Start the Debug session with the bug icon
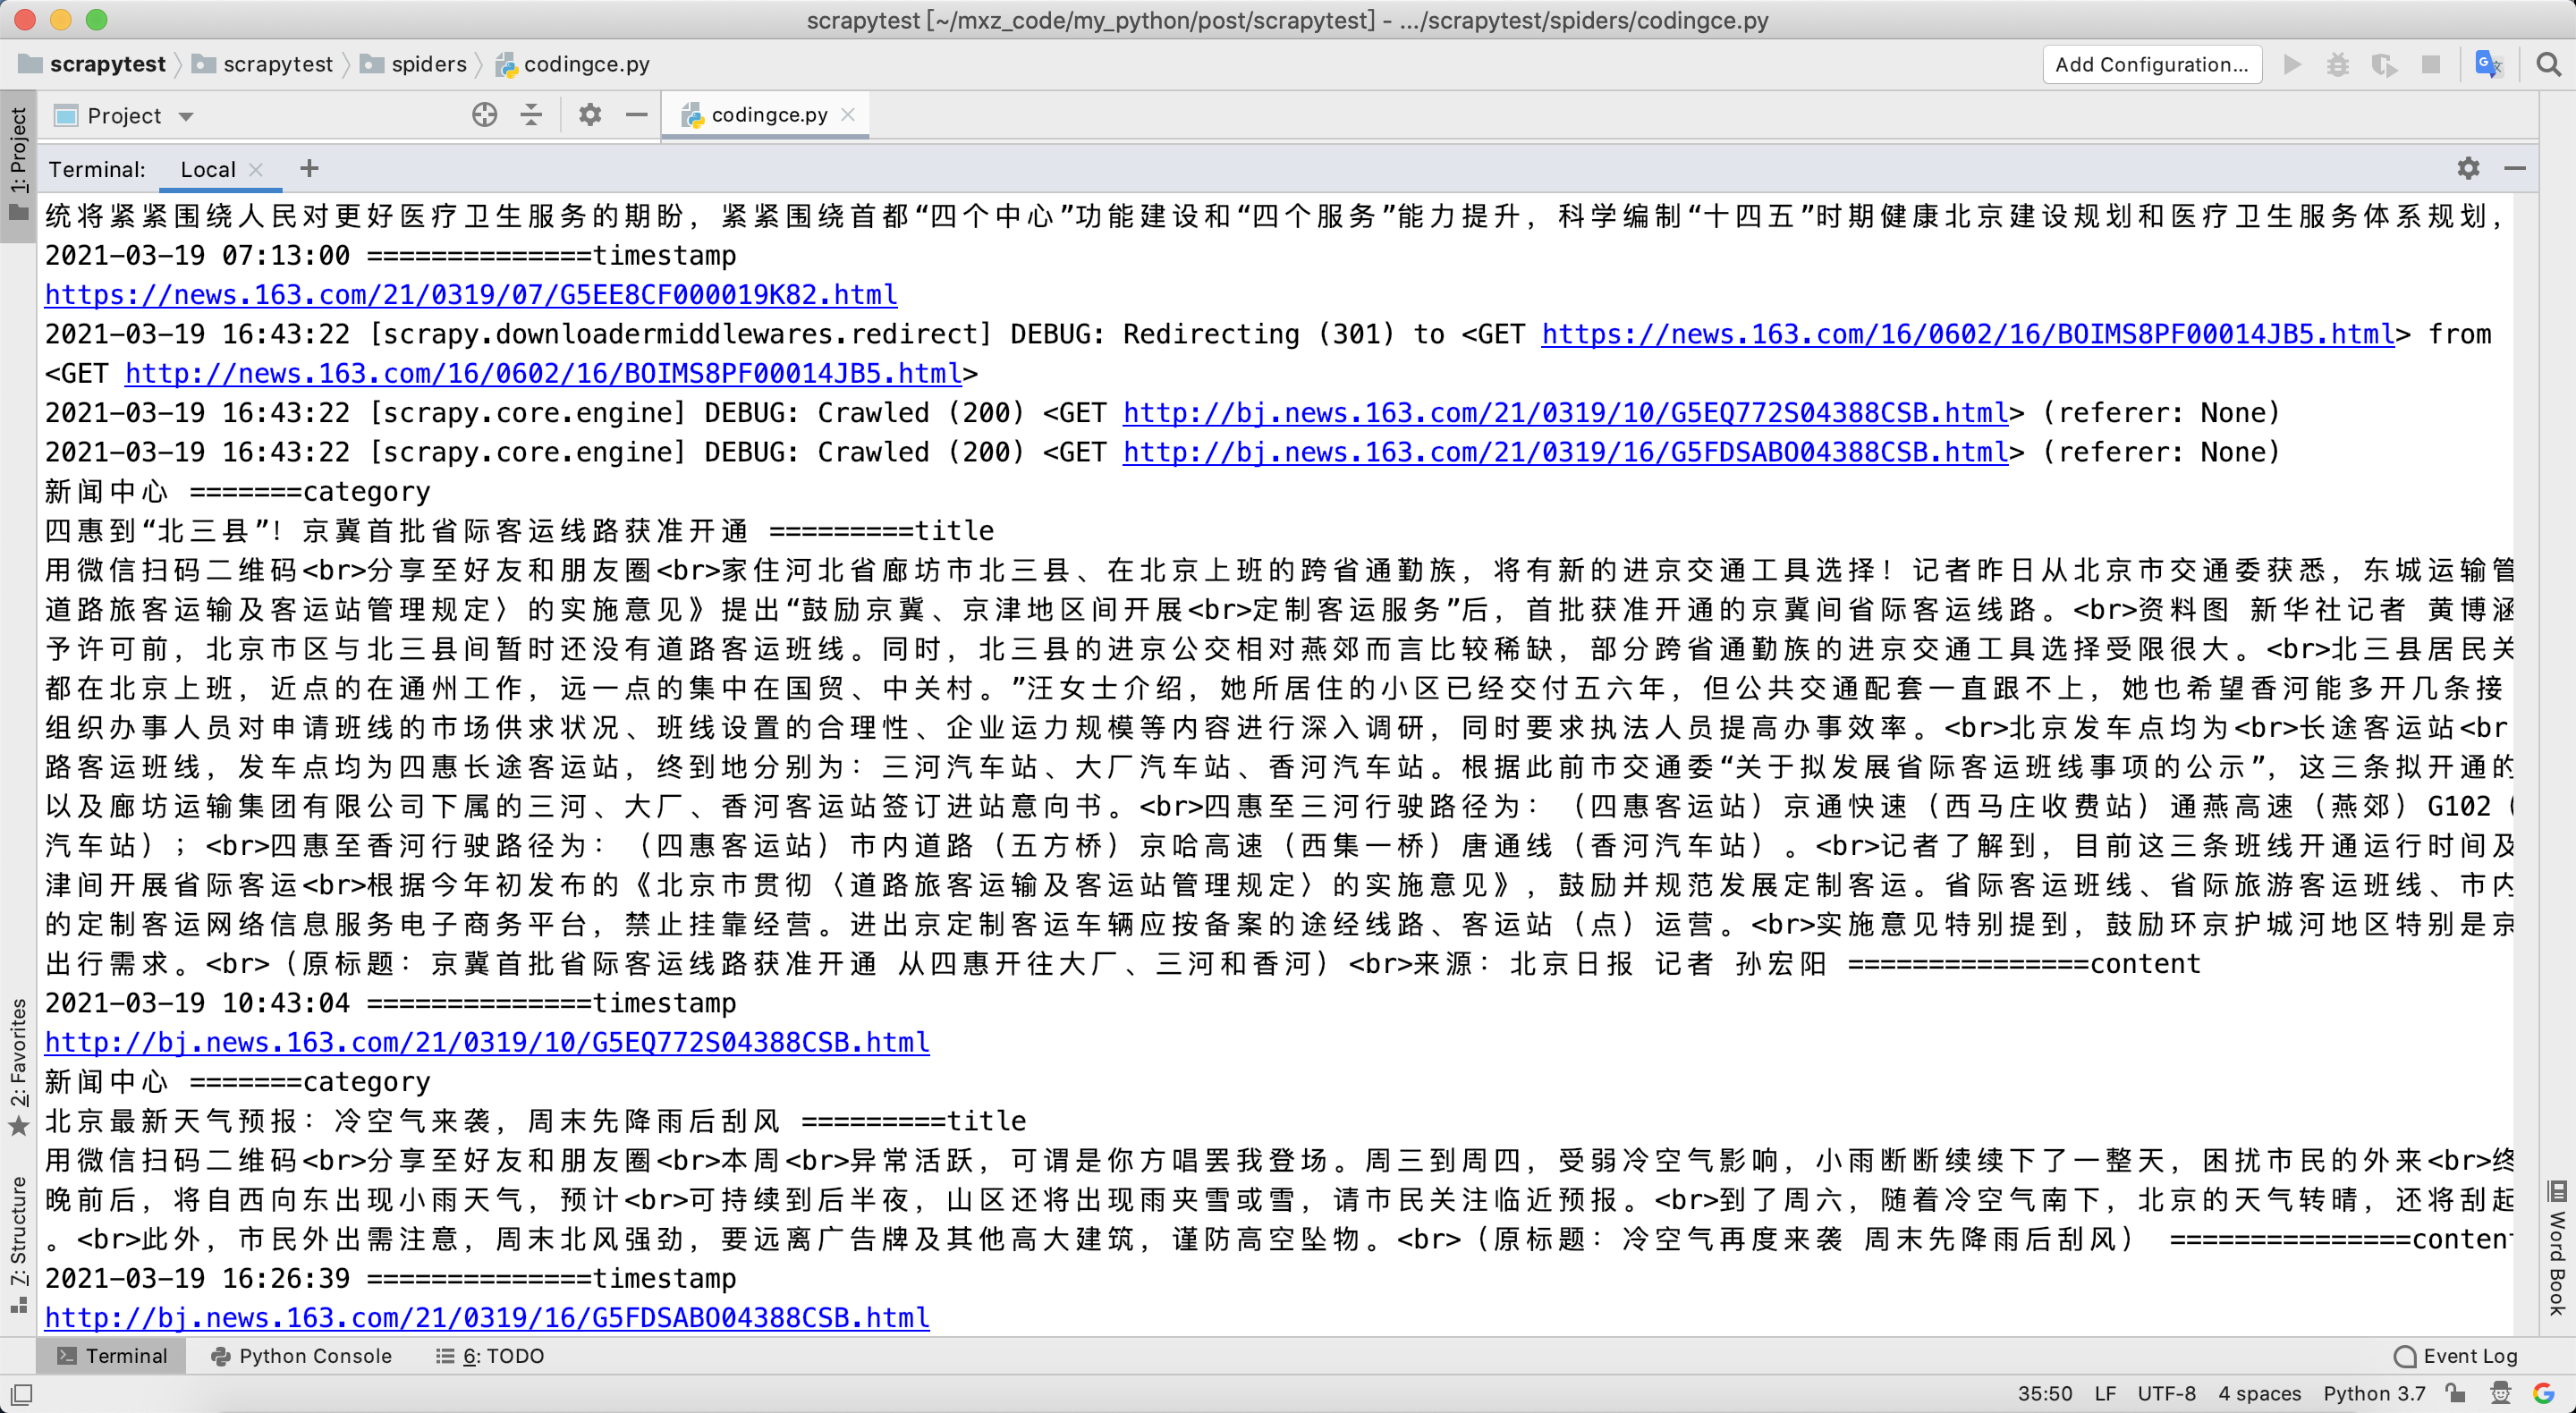The height and width of the screenshot is (1413, 2576). pyautogui.click(x=2339, y=65)
